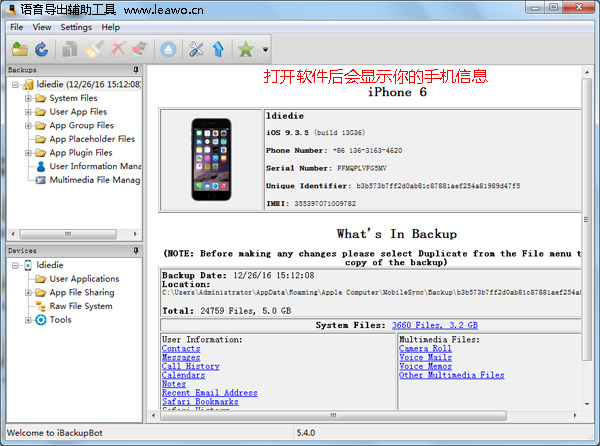Screen dimensions: 600x446
Task: Pin the Backups panel
Action: pyautogui.click(x=136, y=70)
